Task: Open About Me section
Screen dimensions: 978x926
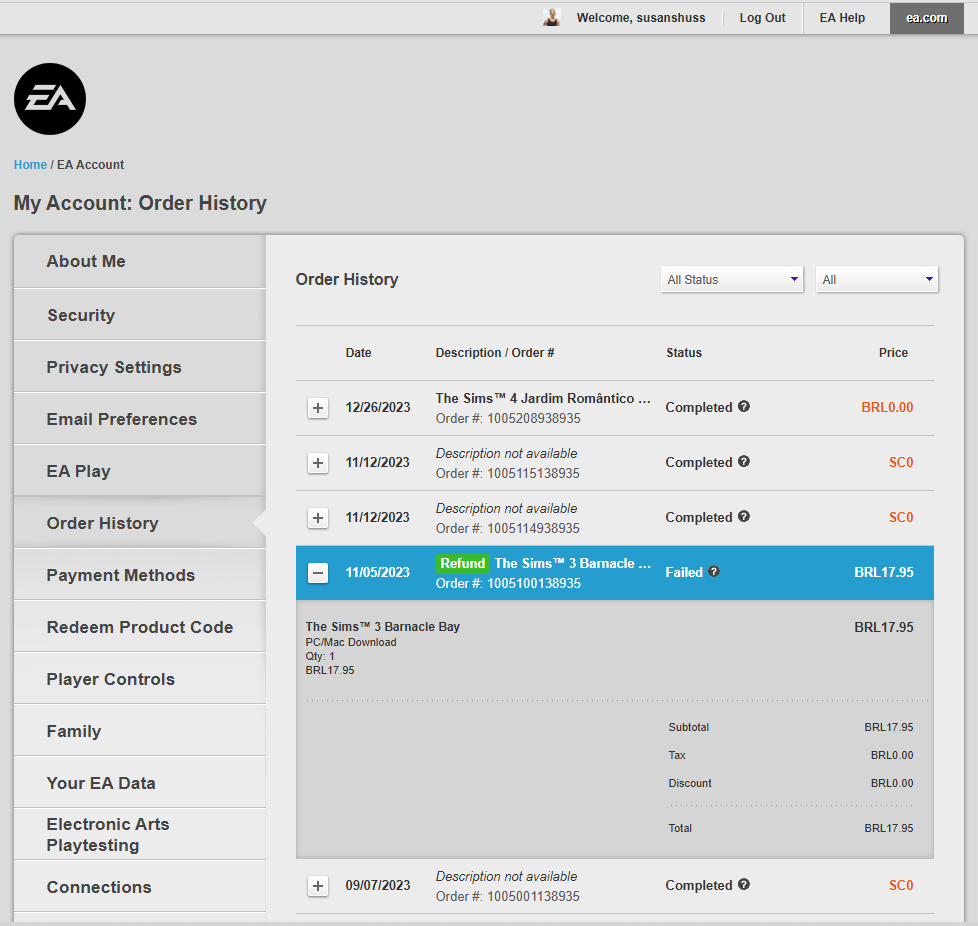Action: [x=140, y=261]
